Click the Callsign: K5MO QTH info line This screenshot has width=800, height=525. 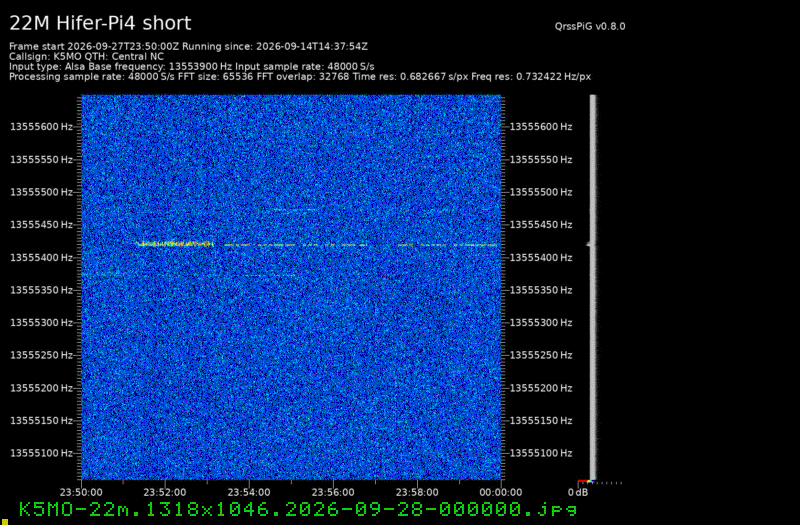(86, 56)
